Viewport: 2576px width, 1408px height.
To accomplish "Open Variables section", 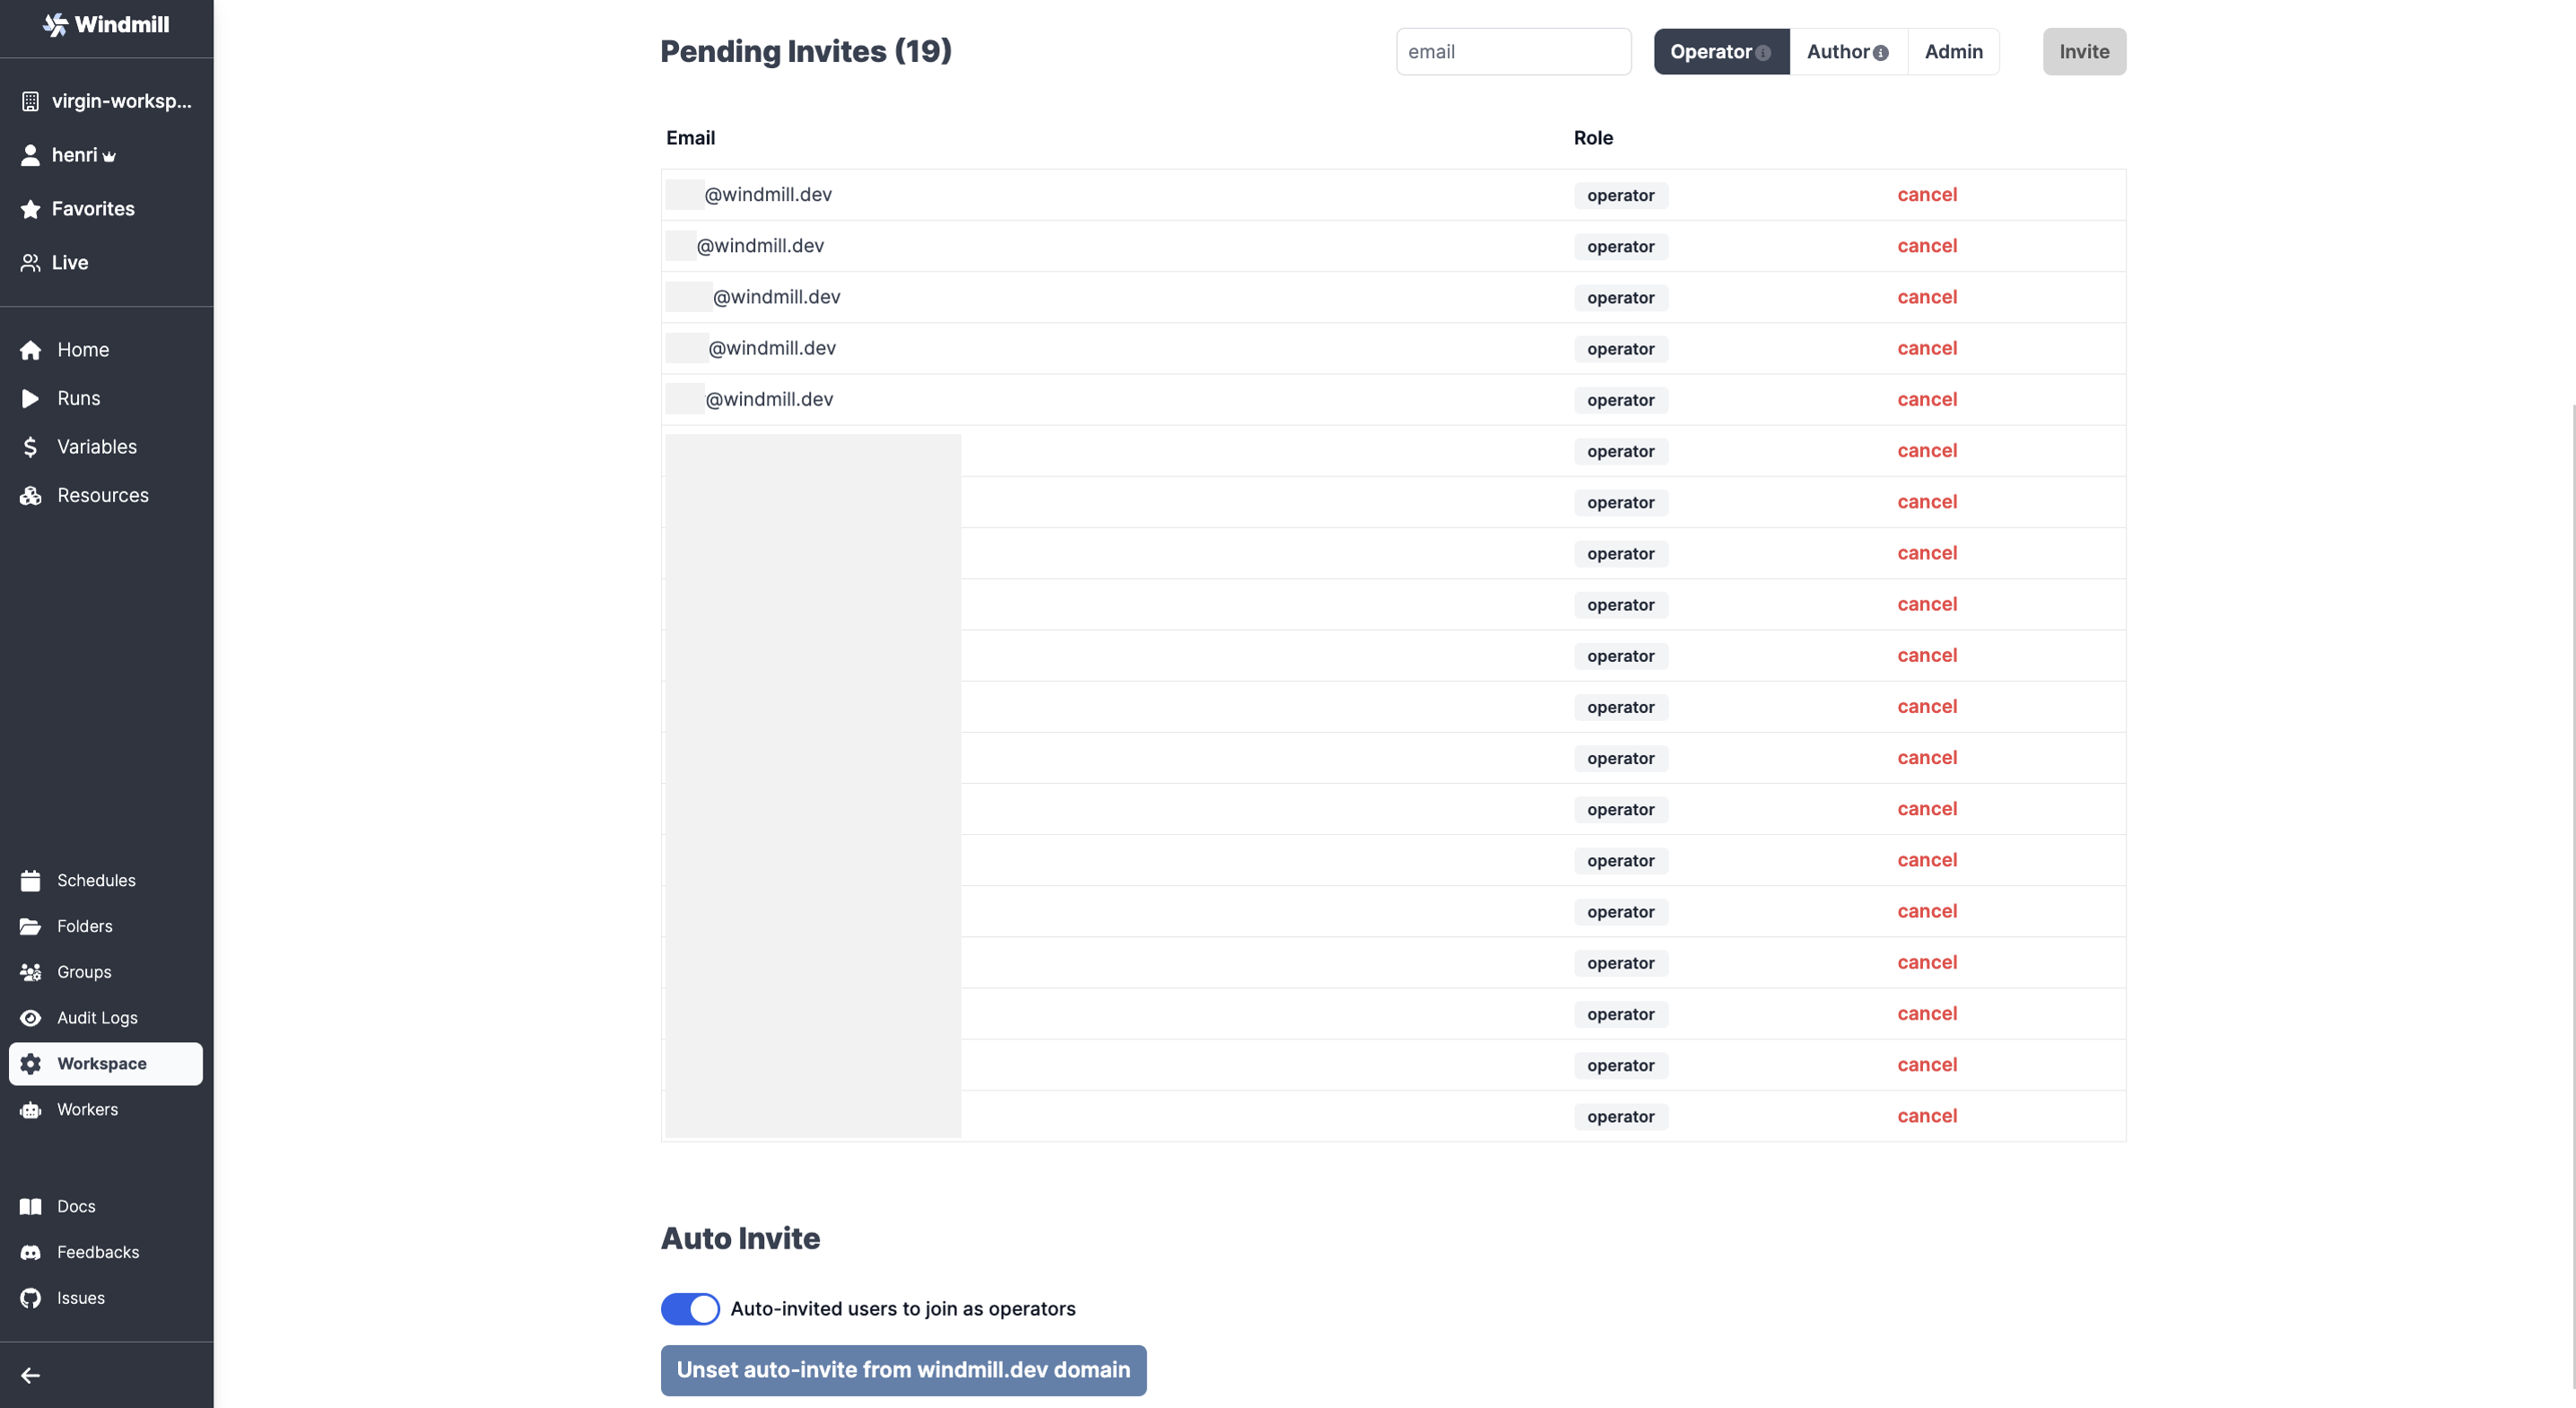I will tap(93, 448).
